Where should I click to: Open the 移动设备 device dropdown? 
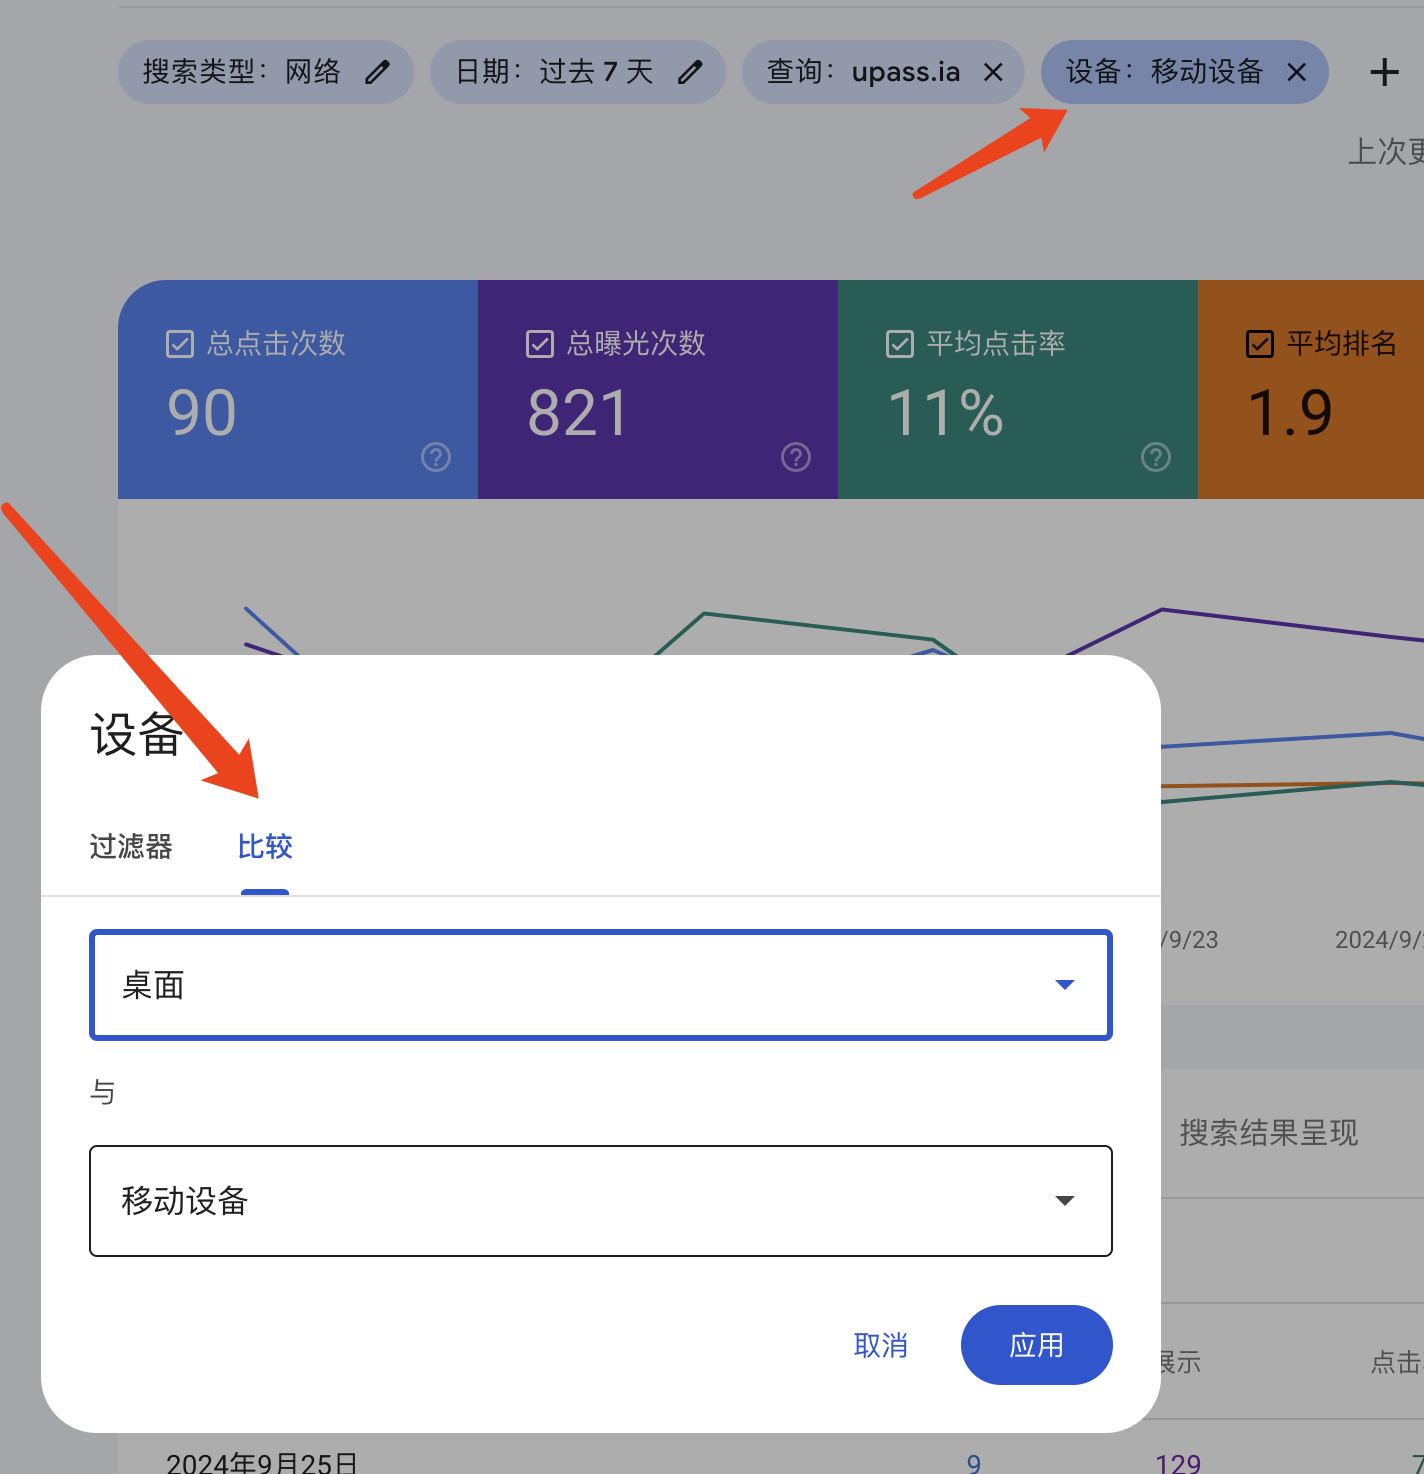coord(601,1201)
